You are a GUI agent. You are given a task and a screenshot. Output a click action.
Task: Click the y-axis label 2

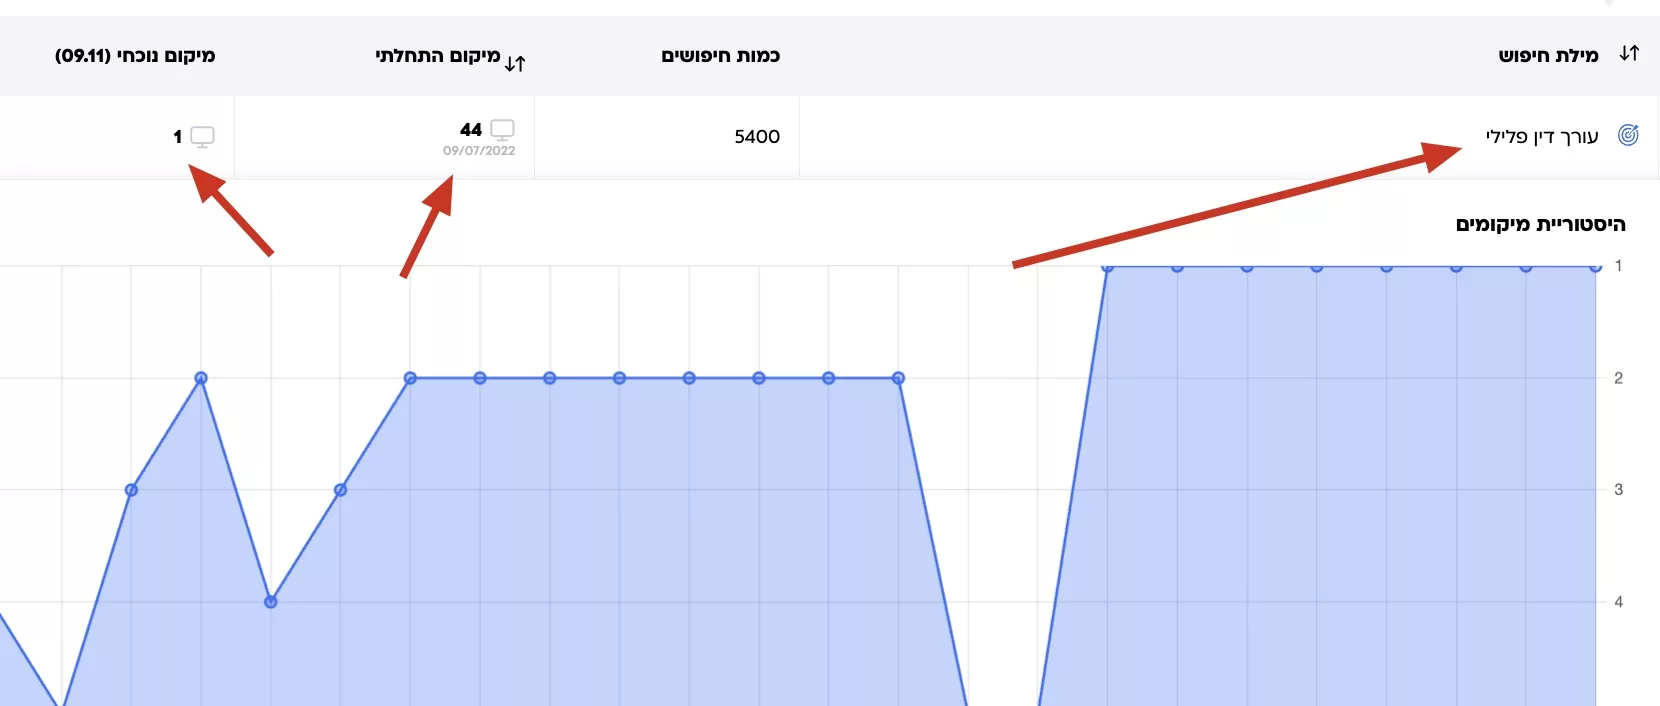coord(1618,378)
